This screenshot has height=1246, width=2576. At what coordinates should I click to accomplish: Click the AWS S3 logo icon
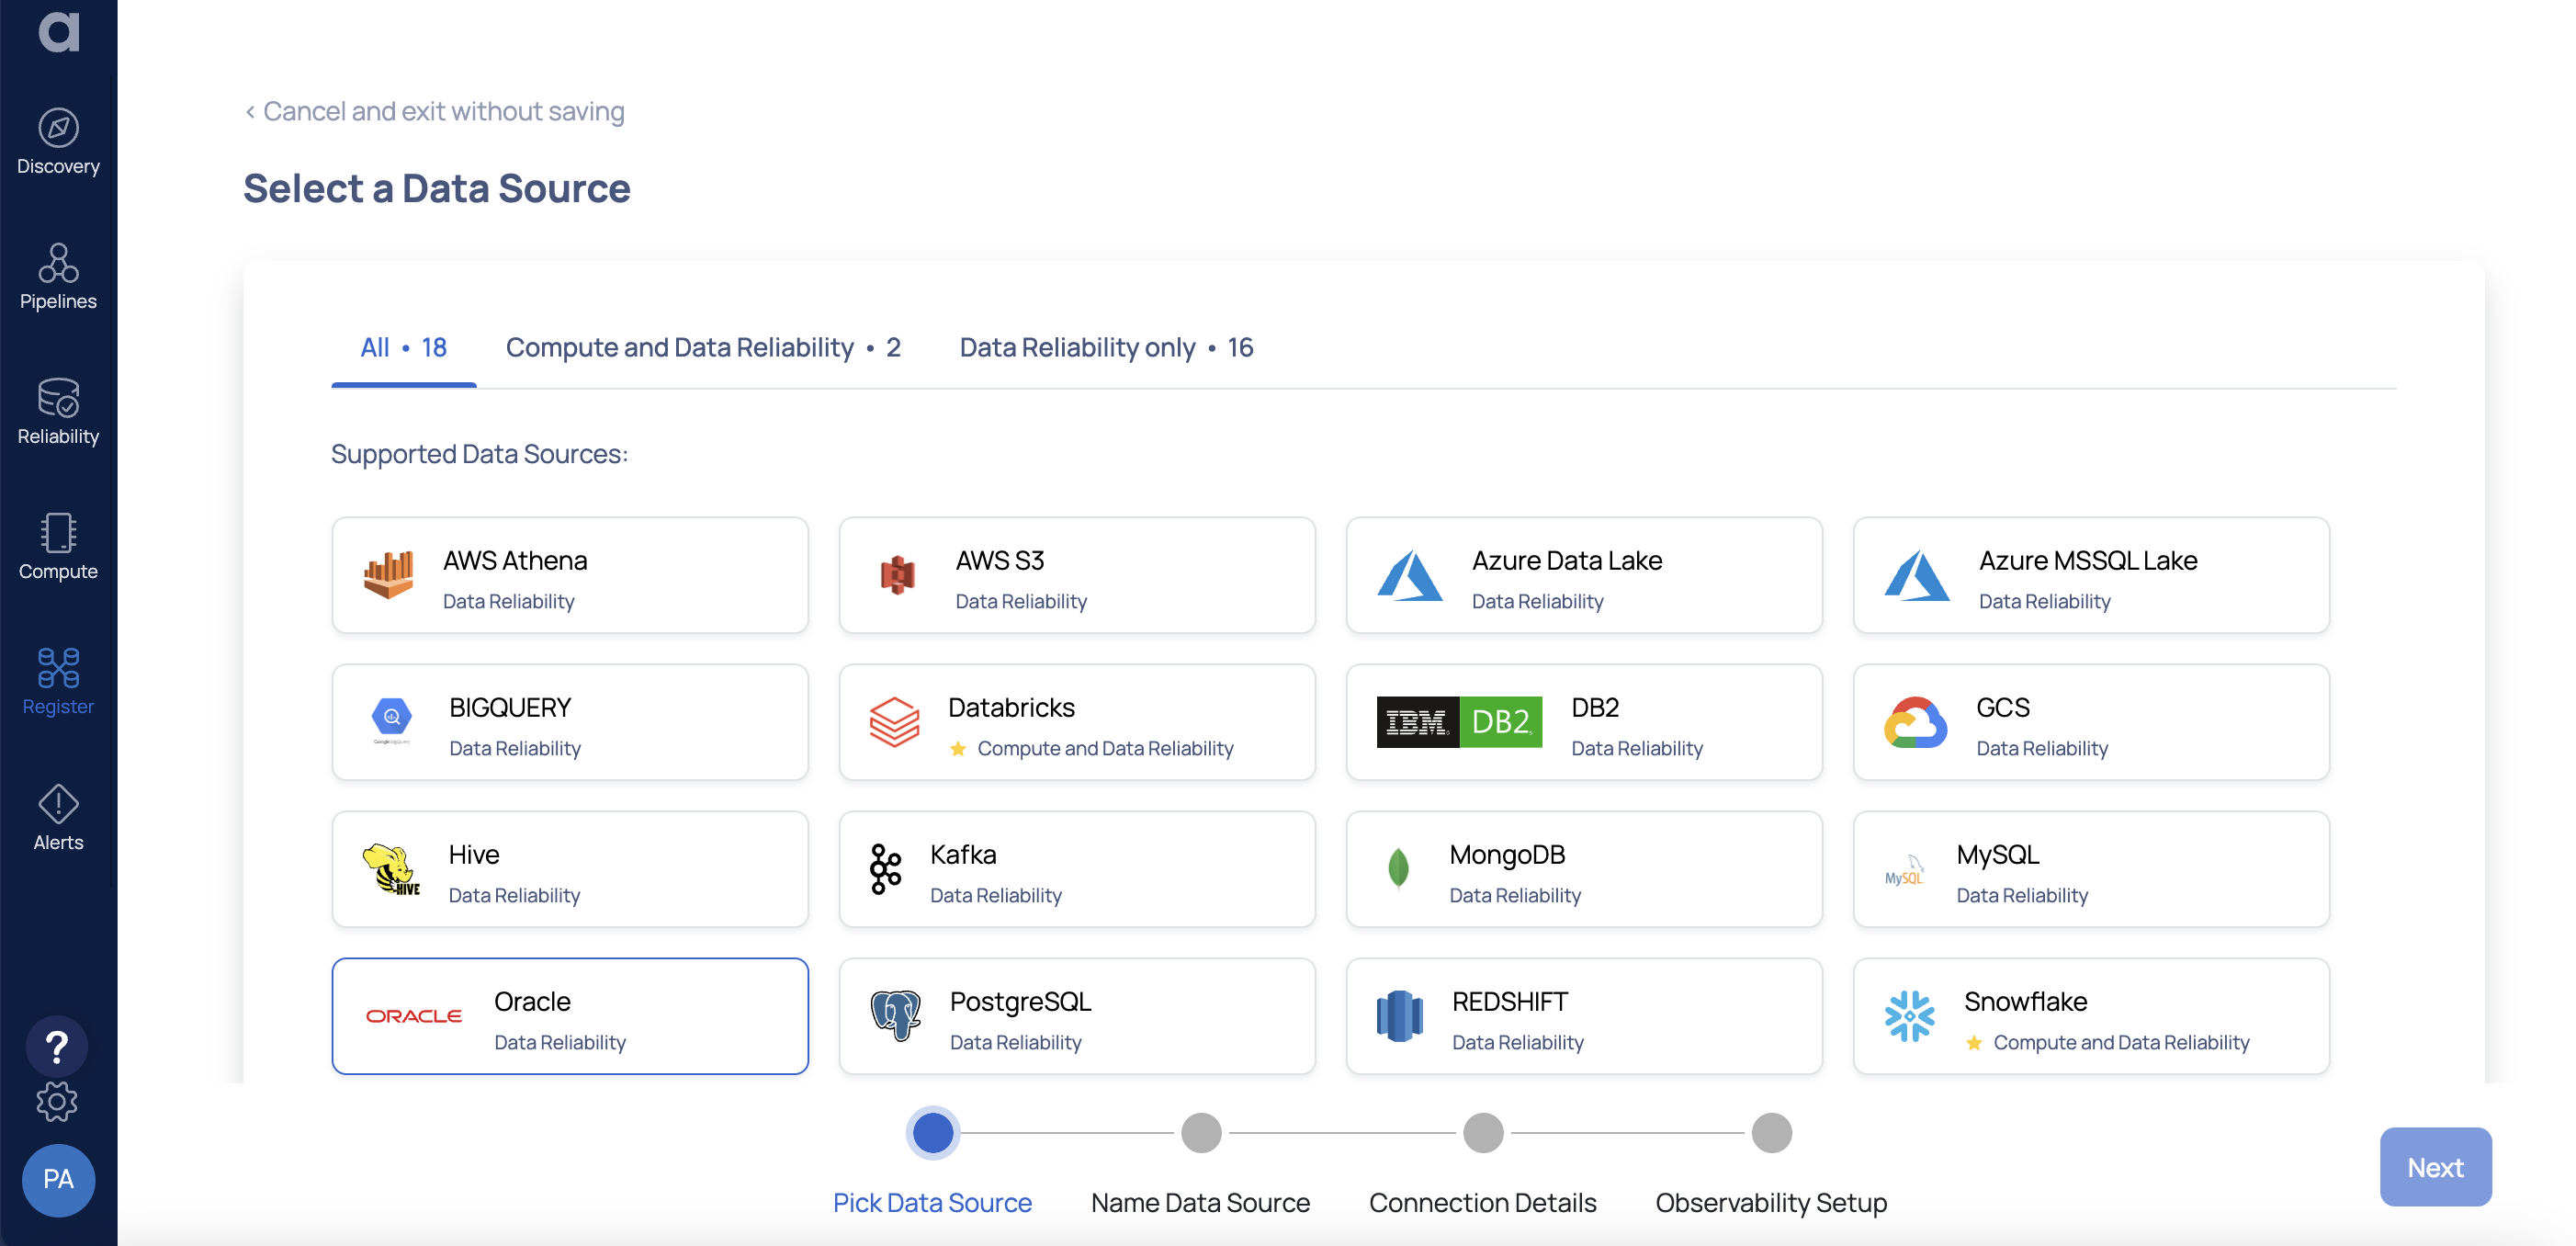[x=898, y=575]
